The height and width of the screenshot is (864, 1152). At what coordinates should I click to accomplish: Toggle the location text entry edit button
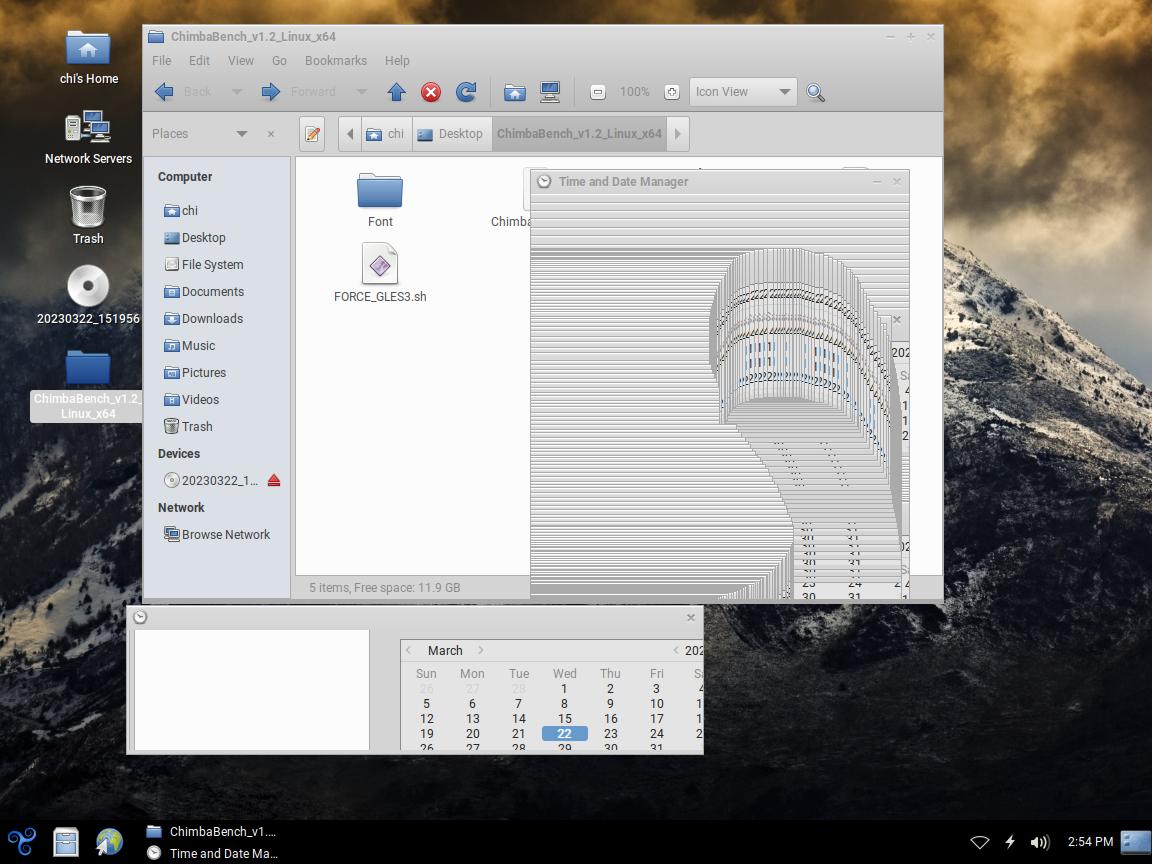click(312, 134)
